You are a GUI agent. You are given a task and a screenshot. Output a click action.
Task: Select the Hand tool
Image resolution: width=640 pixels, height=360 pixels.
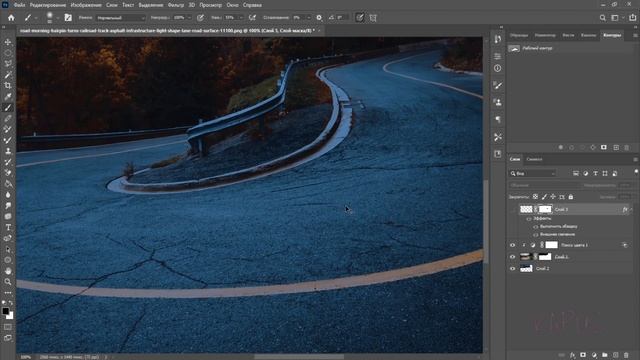click(8, 271)
